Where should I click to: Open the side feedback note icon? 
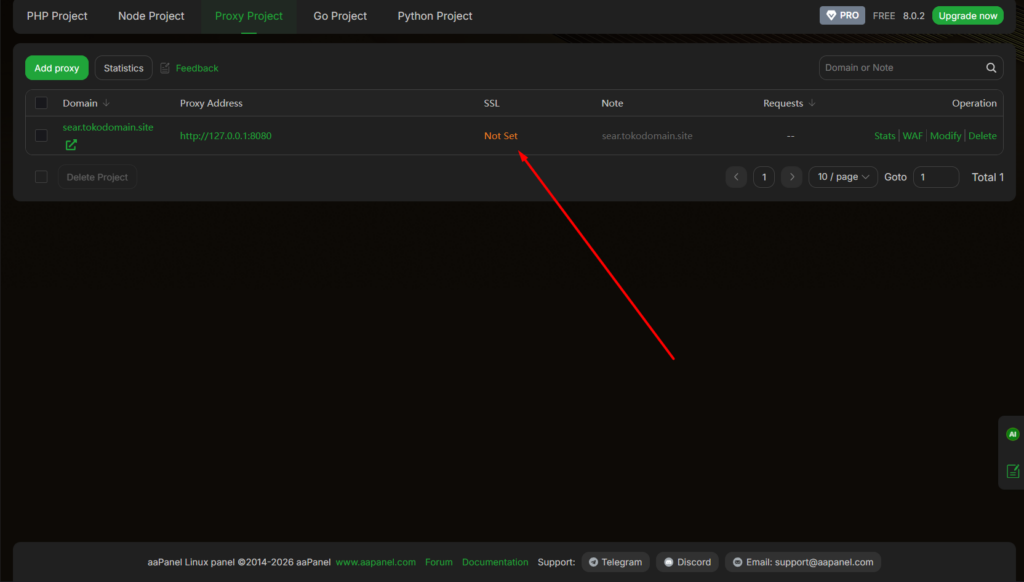pos(1012,471)
